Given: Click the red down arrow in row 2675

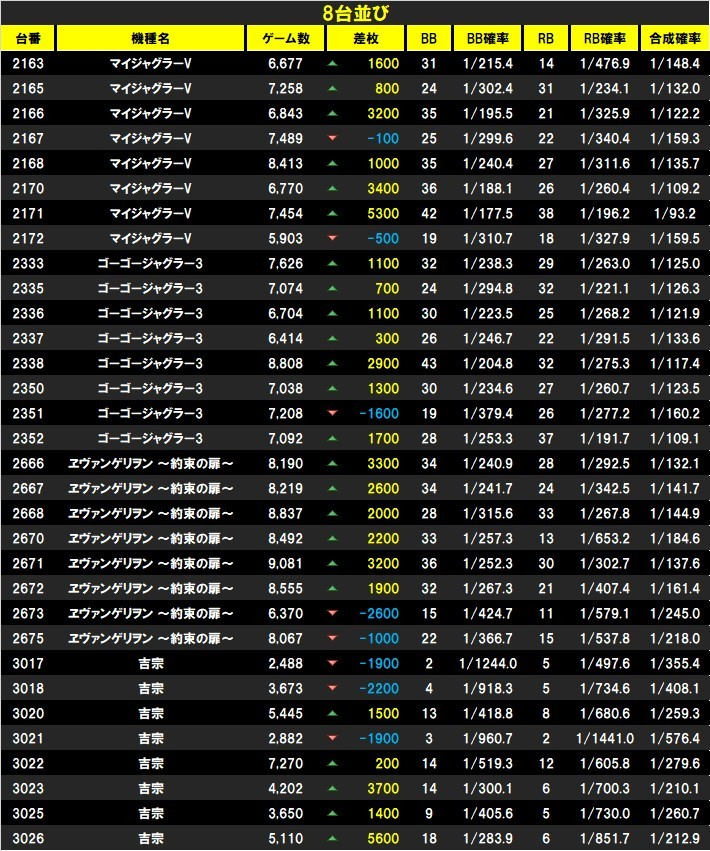Looking at the screenshot, I should [x=333, y=638].
